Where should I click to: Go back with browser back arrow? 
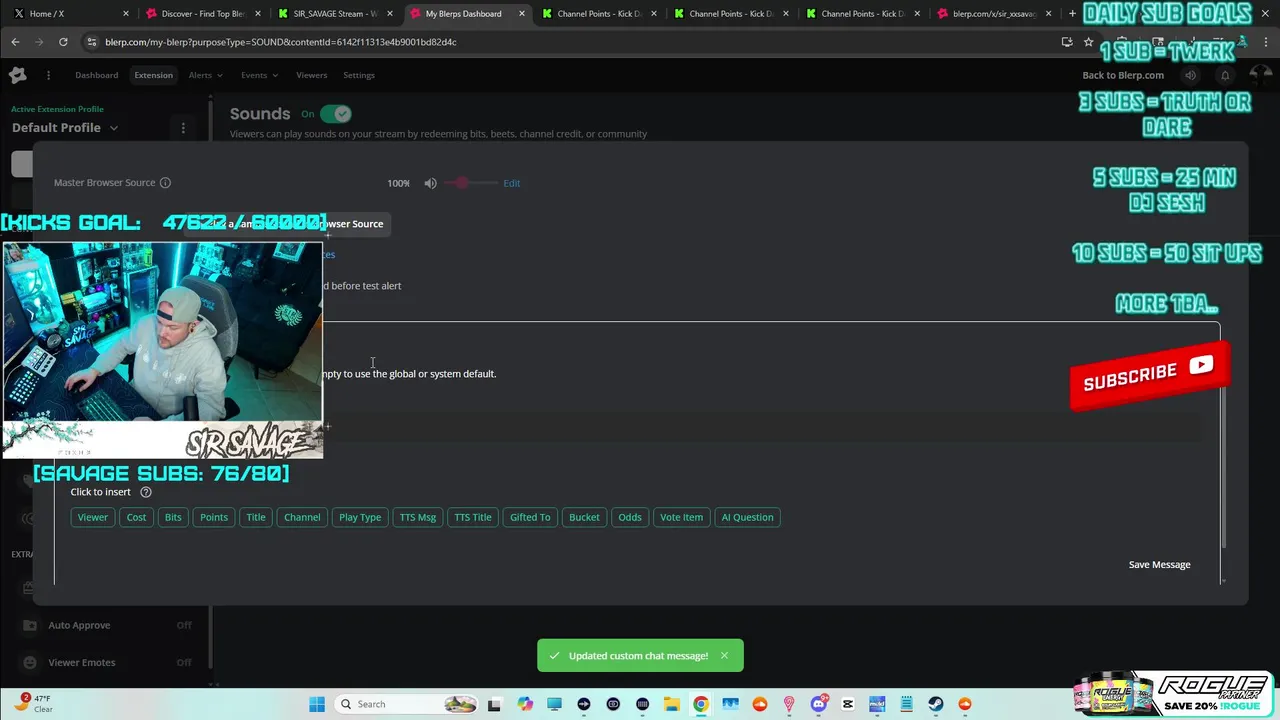tap(15, 42)
